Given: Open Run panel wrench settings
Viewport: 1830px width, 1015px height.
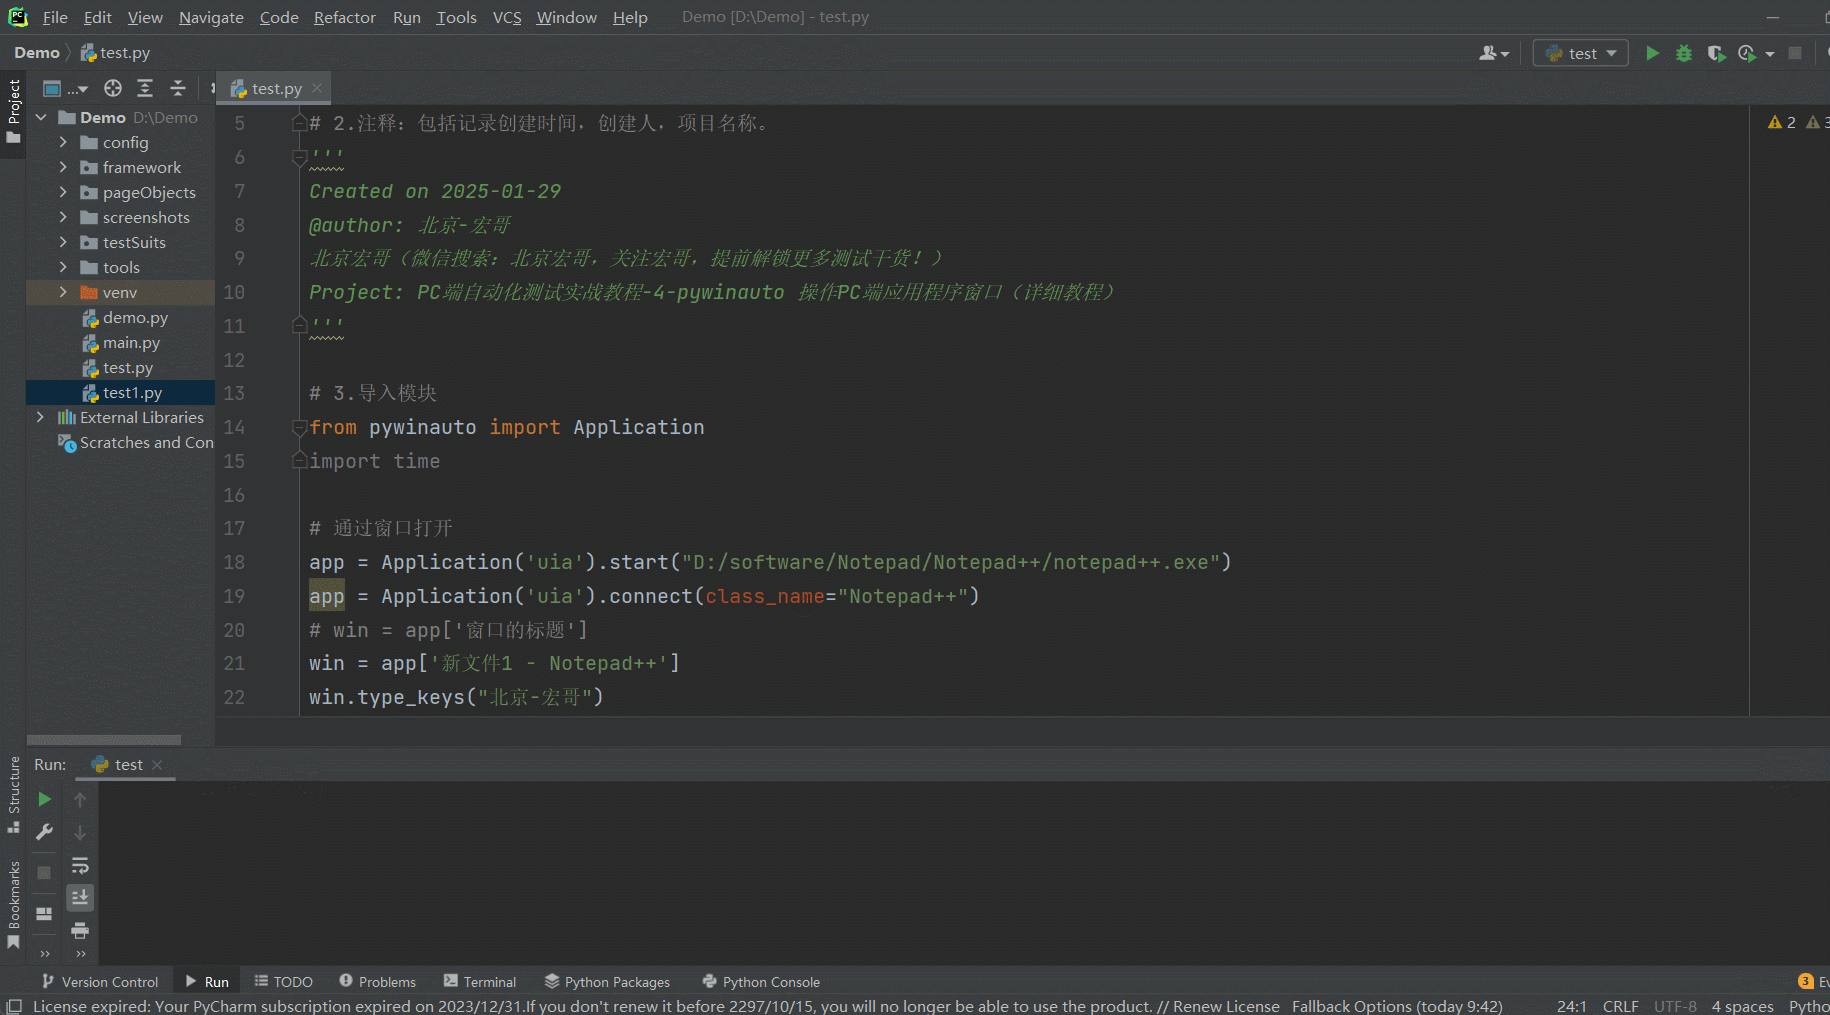Looking at the screenshot, I should pos(44,832).
